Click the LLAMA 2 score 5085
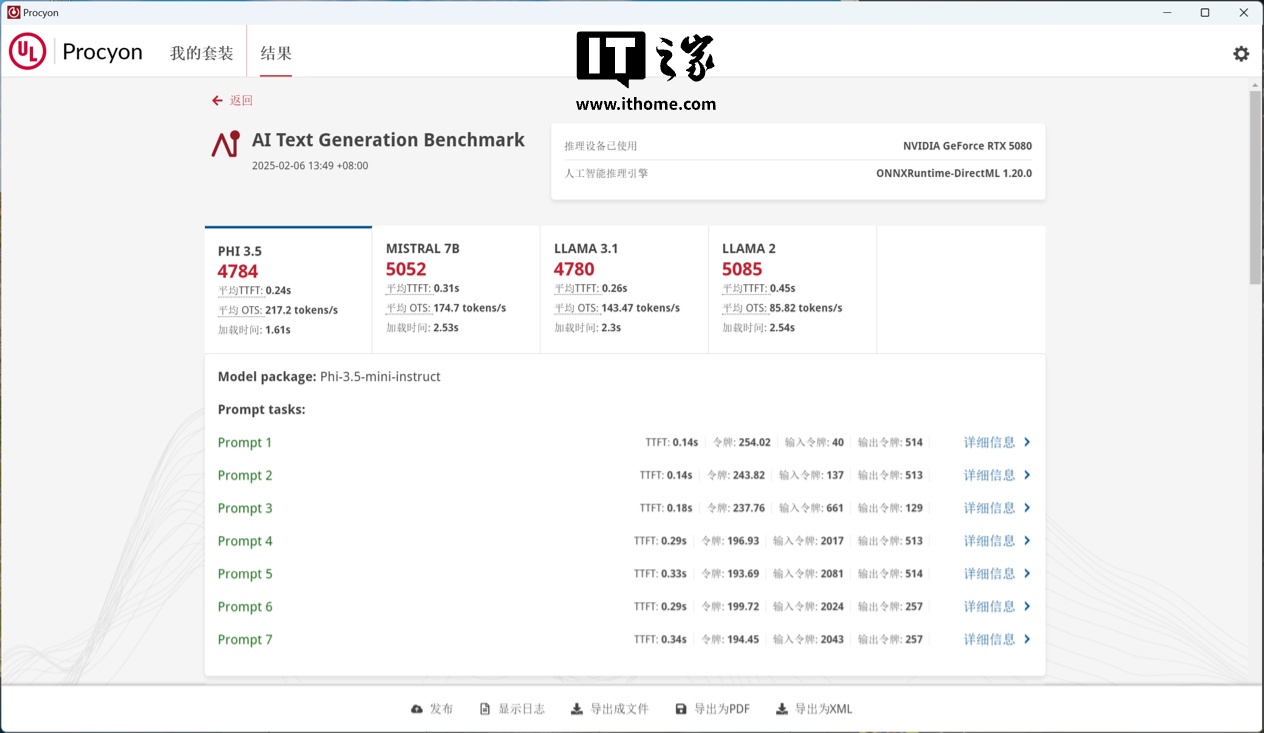1264x733 pixels. (742, 269)
